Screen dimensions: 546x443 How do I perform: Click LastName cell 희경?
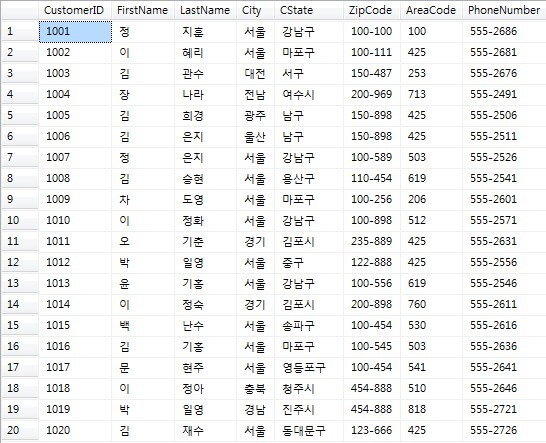205,115
